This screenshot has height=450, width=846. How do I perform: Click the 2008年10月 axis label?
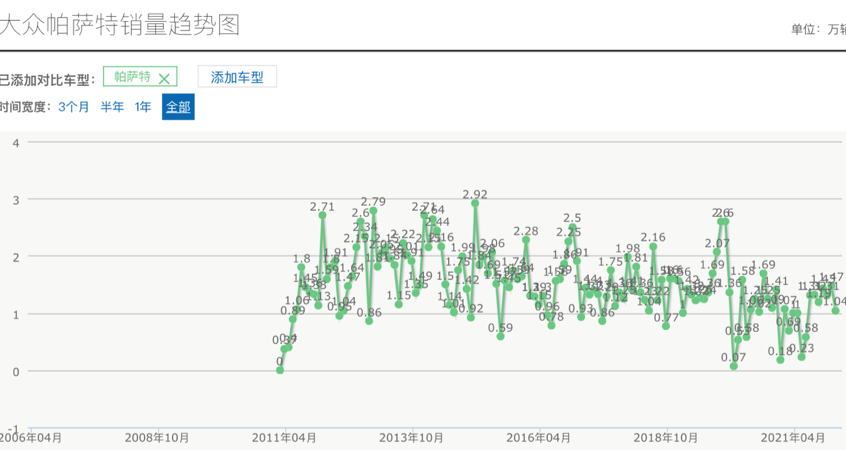coord(157,438)
